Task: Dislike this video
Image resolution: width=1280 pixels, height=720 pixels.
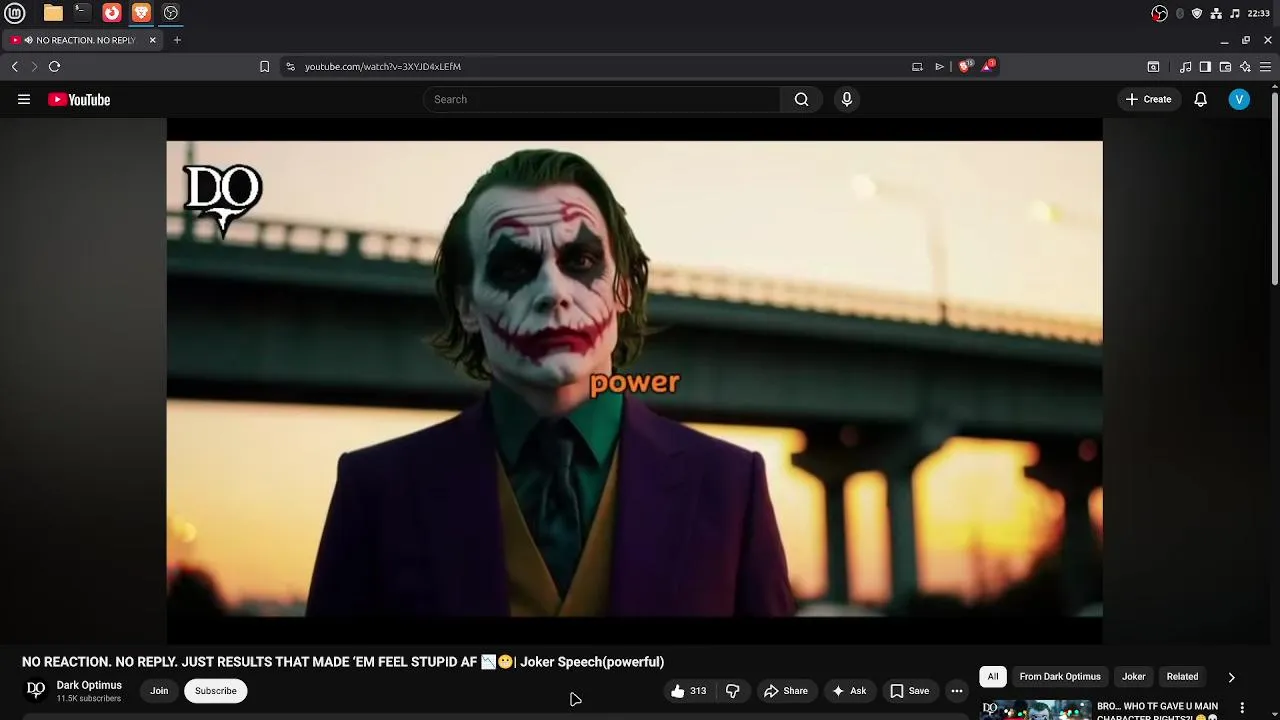Action: (x=732, y=691)
